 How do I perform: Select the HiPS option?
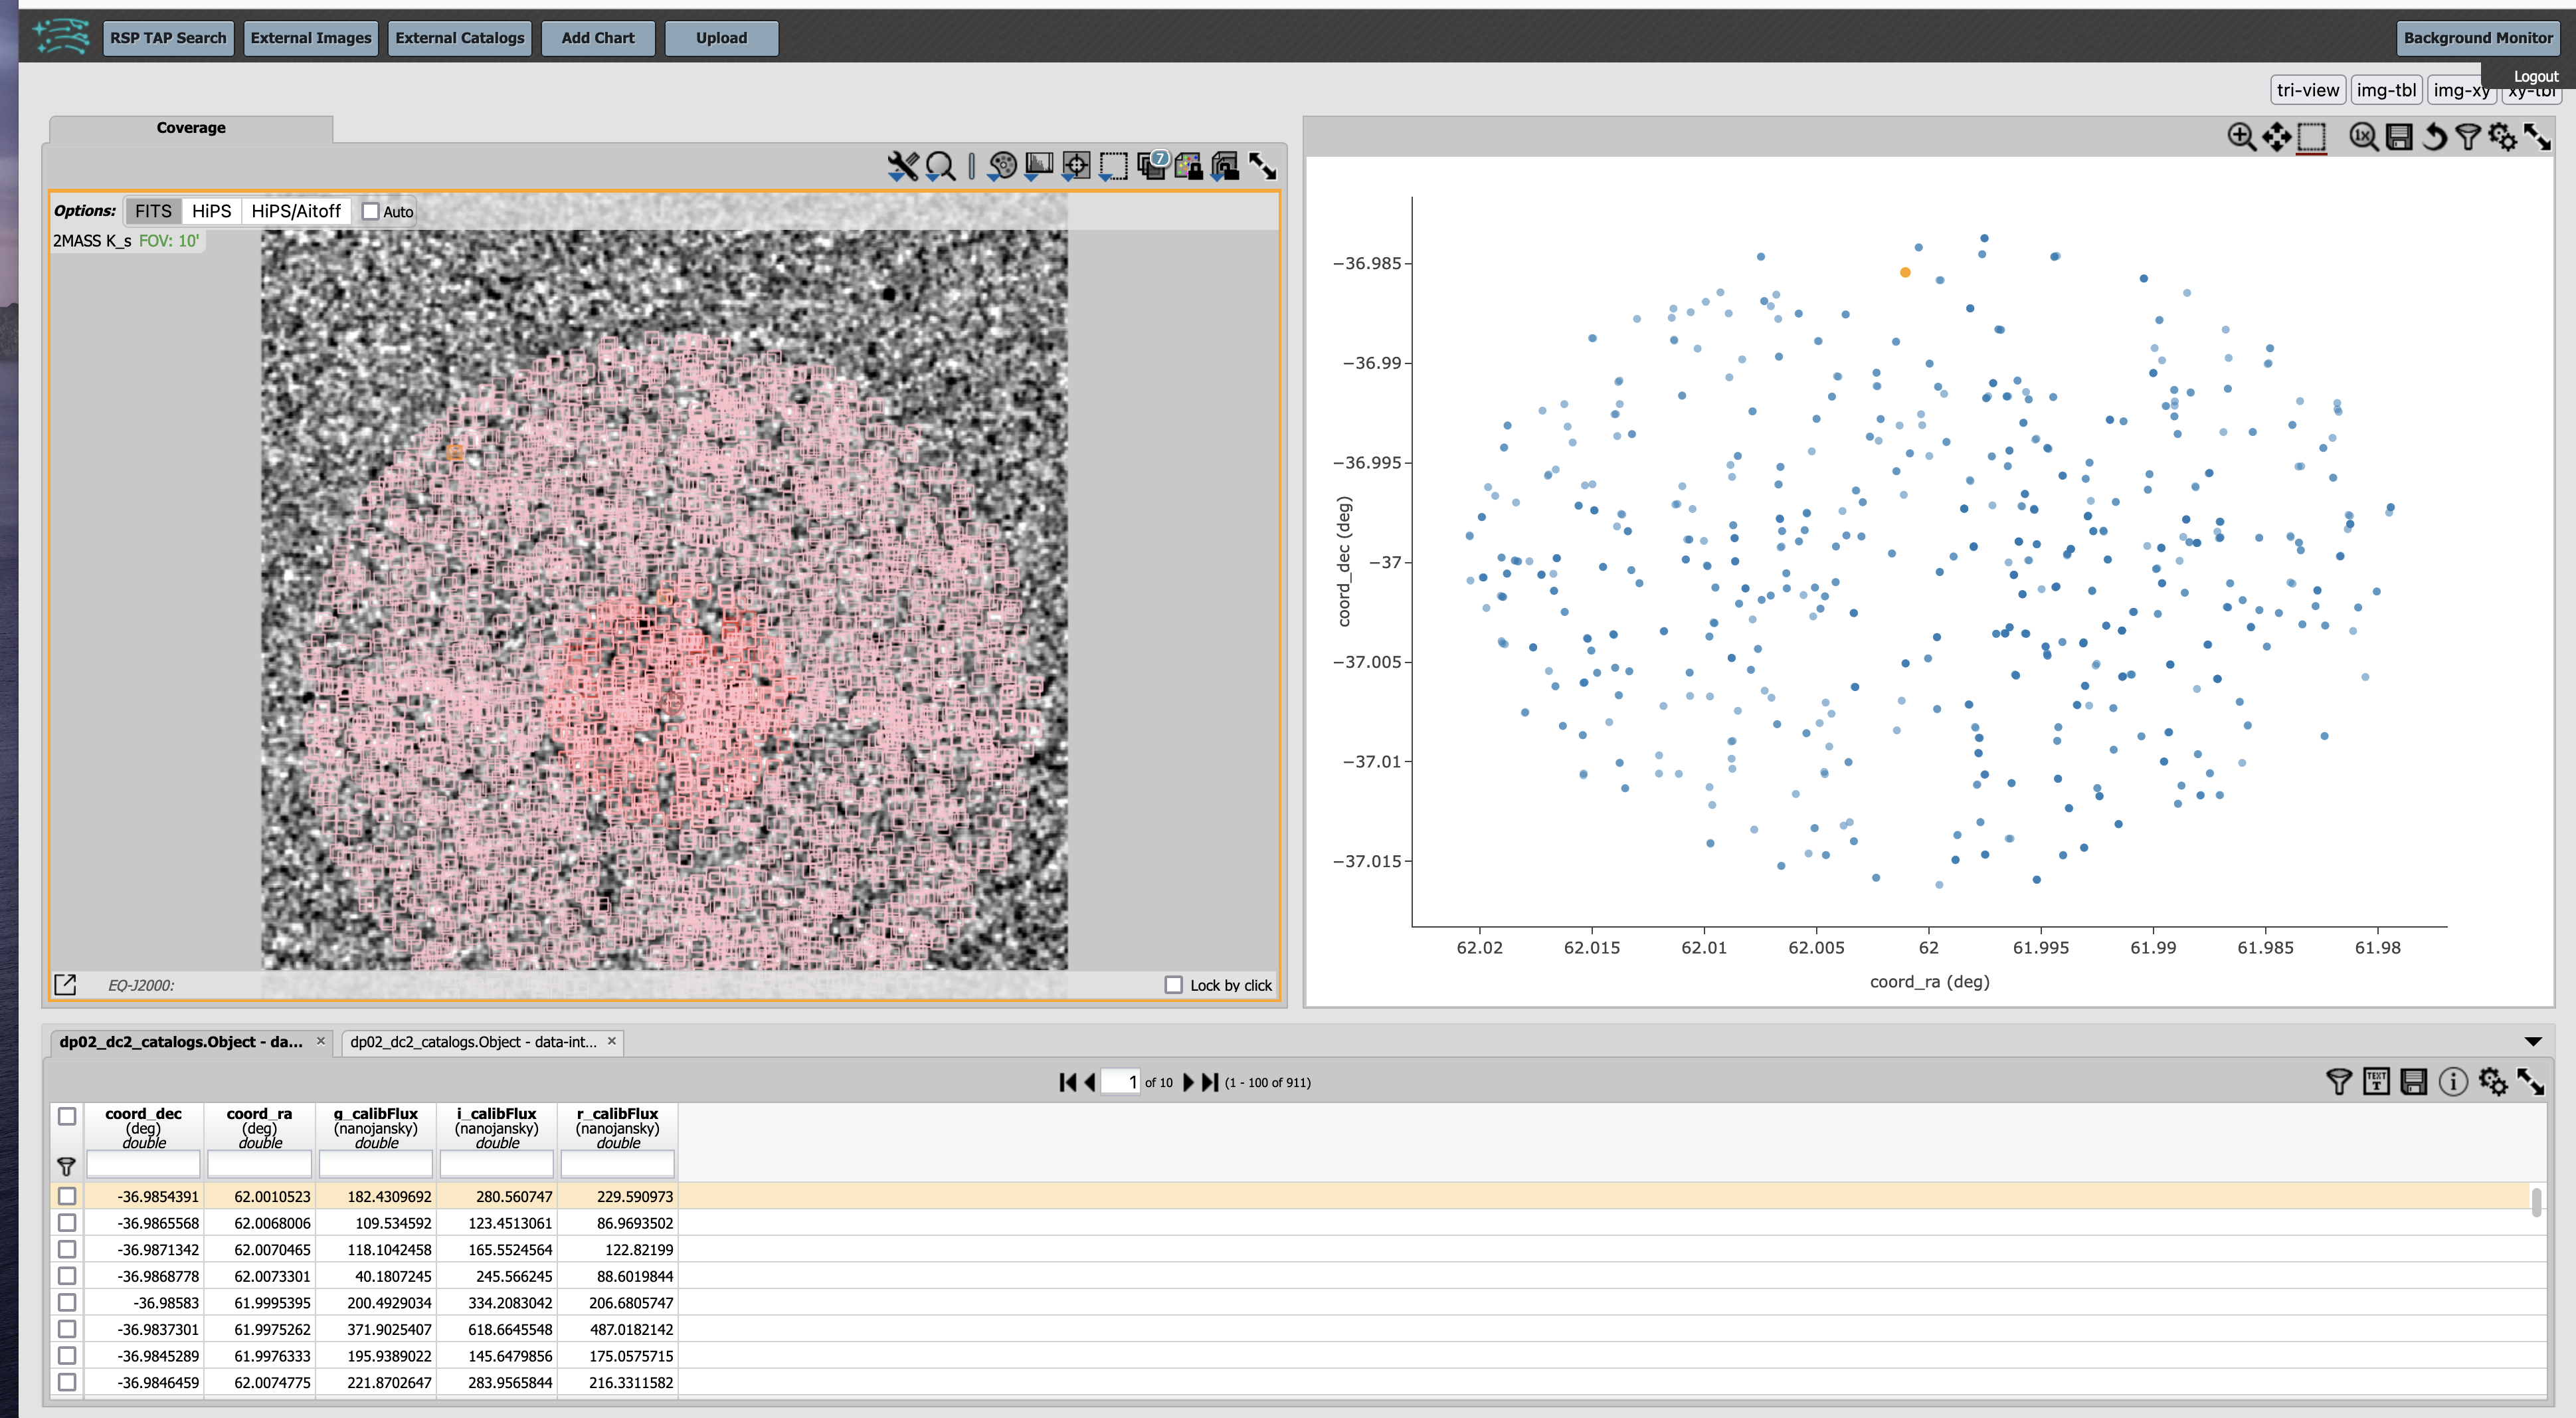coord(211,211)
